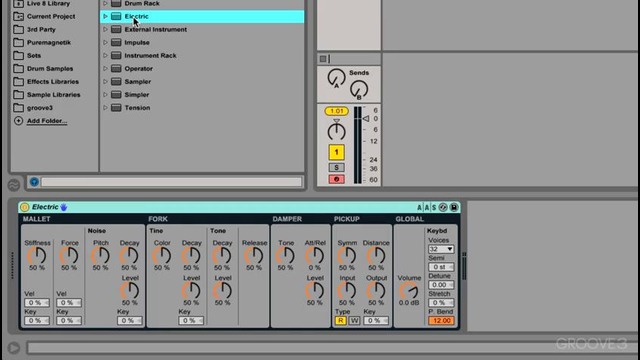The image size is (640, 360).
Task: Click the Detune value field
Action: click(441, 285)
